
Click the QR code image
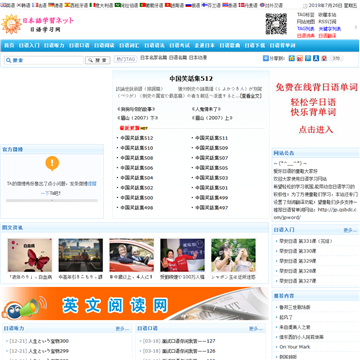(276, 24)
